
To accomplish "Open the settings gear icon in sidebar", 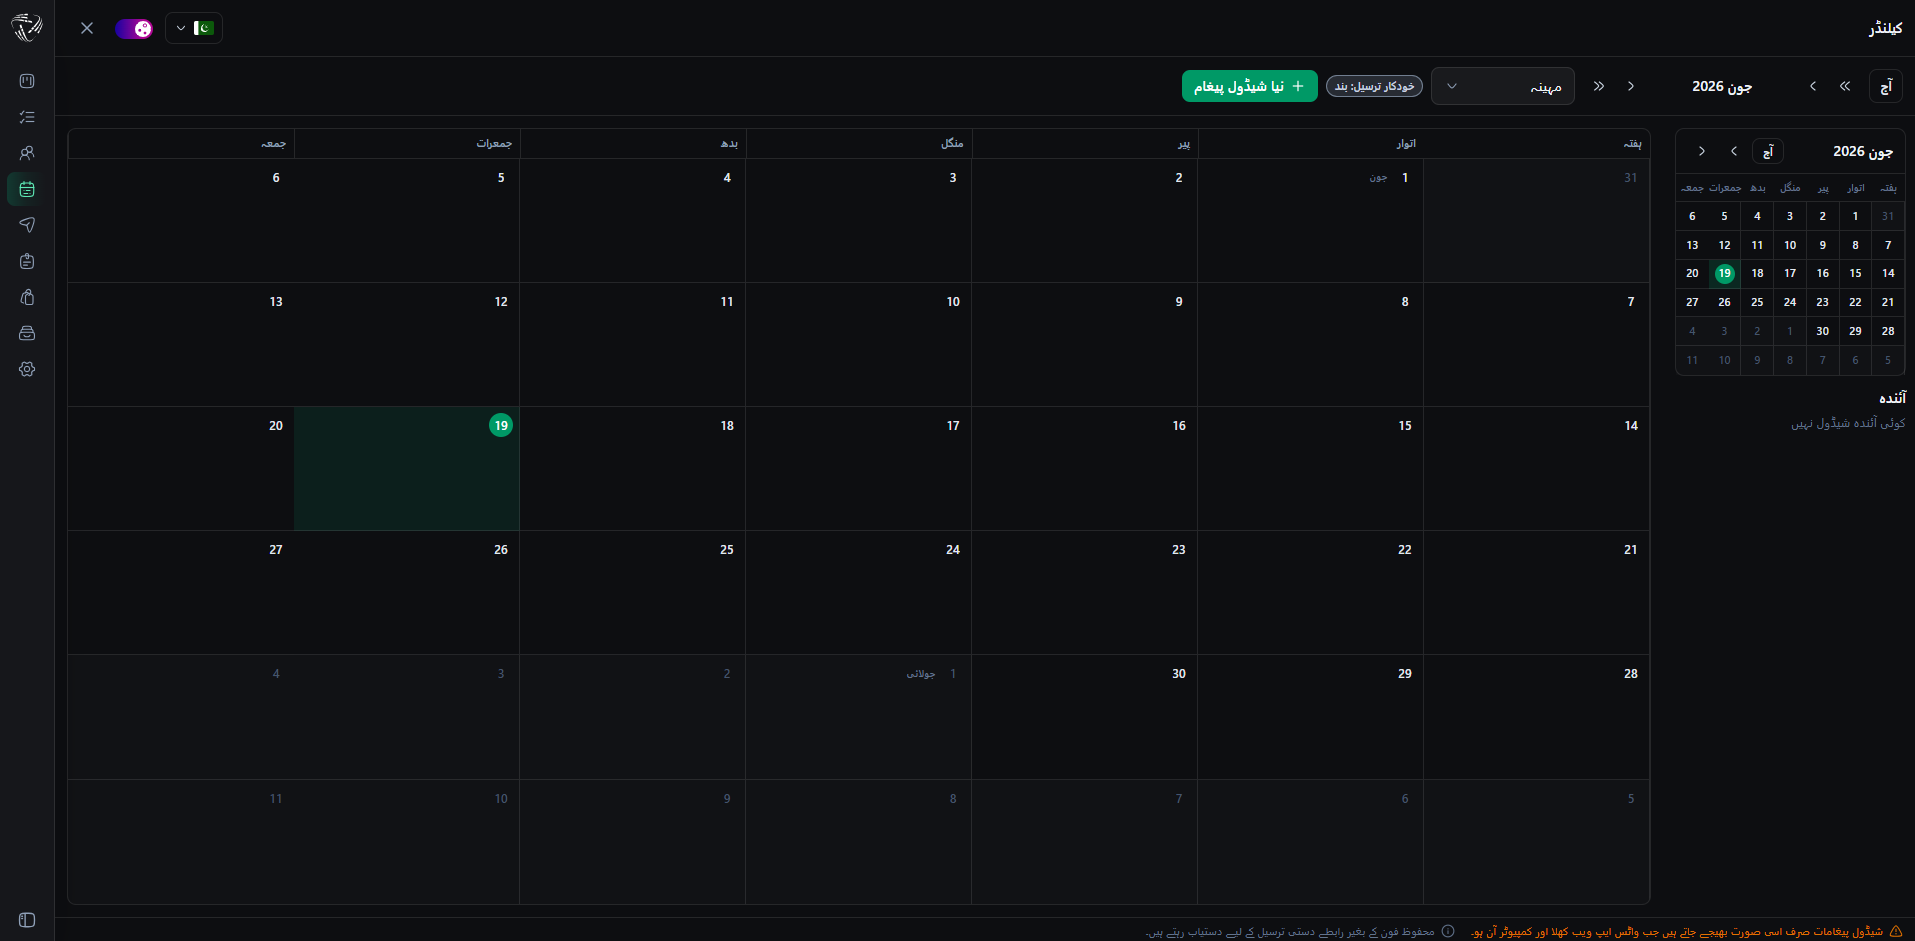I will pos(27,369).
